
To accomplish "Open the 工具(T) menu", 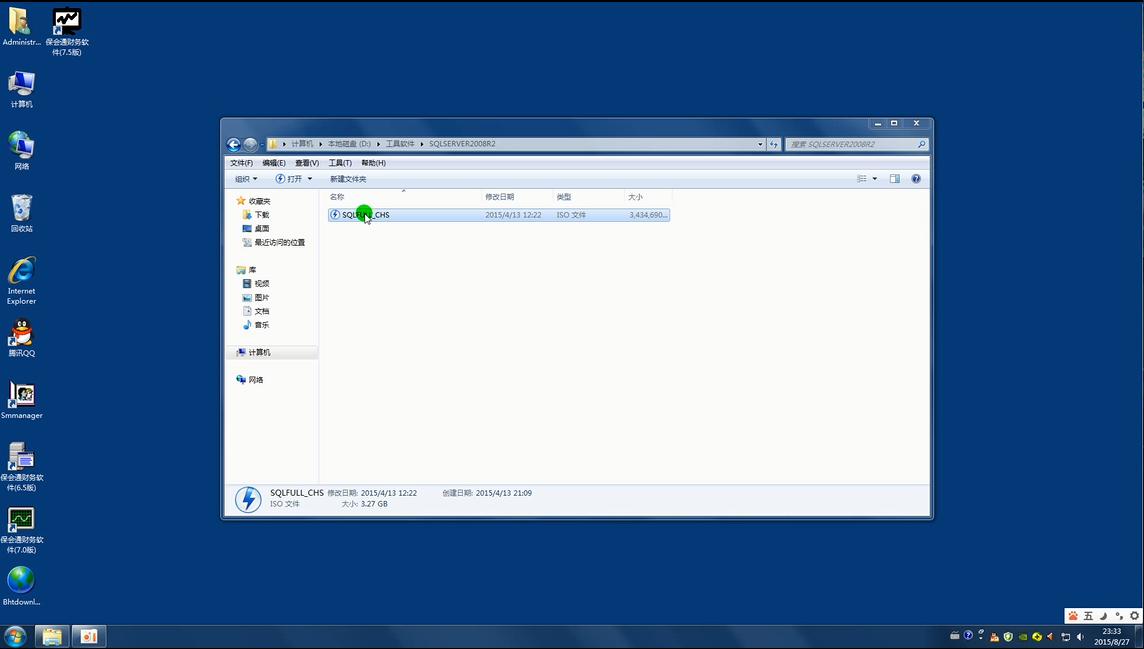I will 340,163.
